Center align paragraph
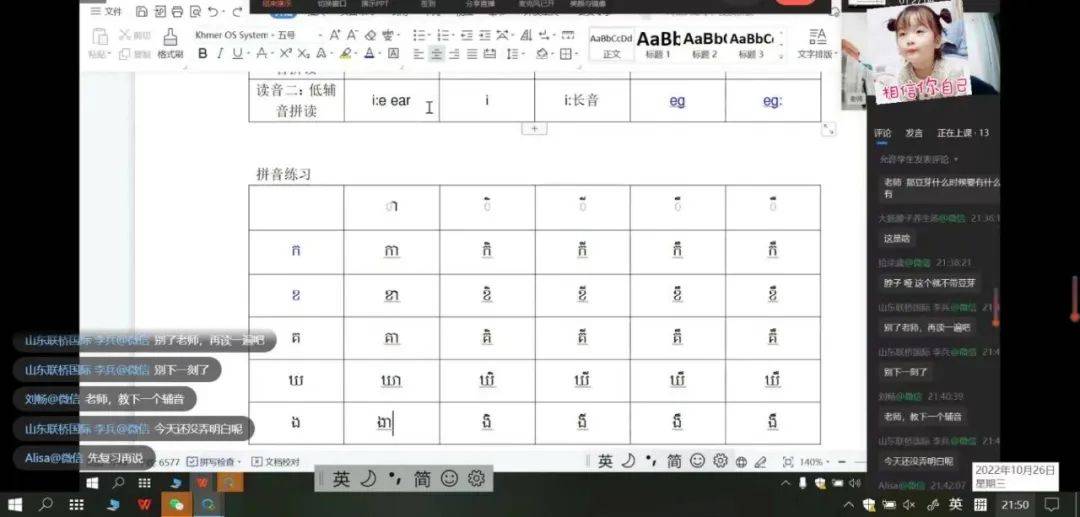 click(x=437, y=54)
